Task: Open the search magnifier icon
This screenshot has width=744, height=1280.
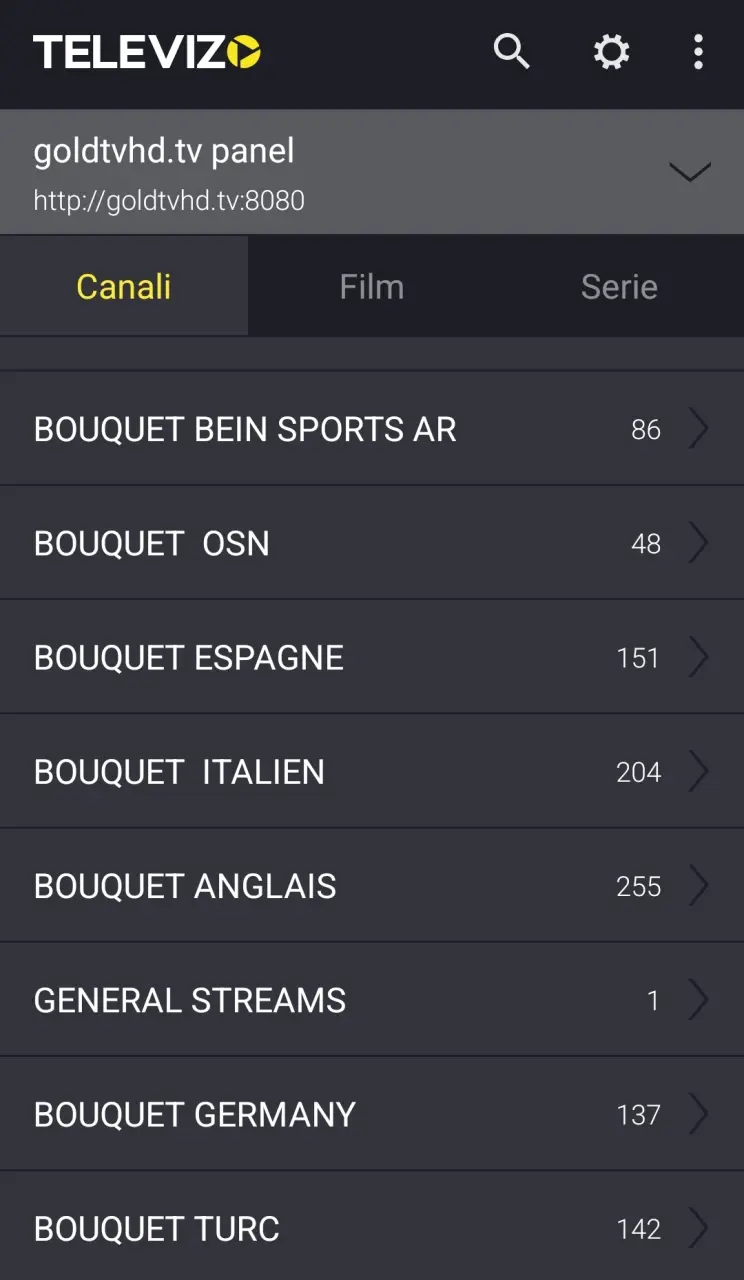Action: tap(511, 51)
